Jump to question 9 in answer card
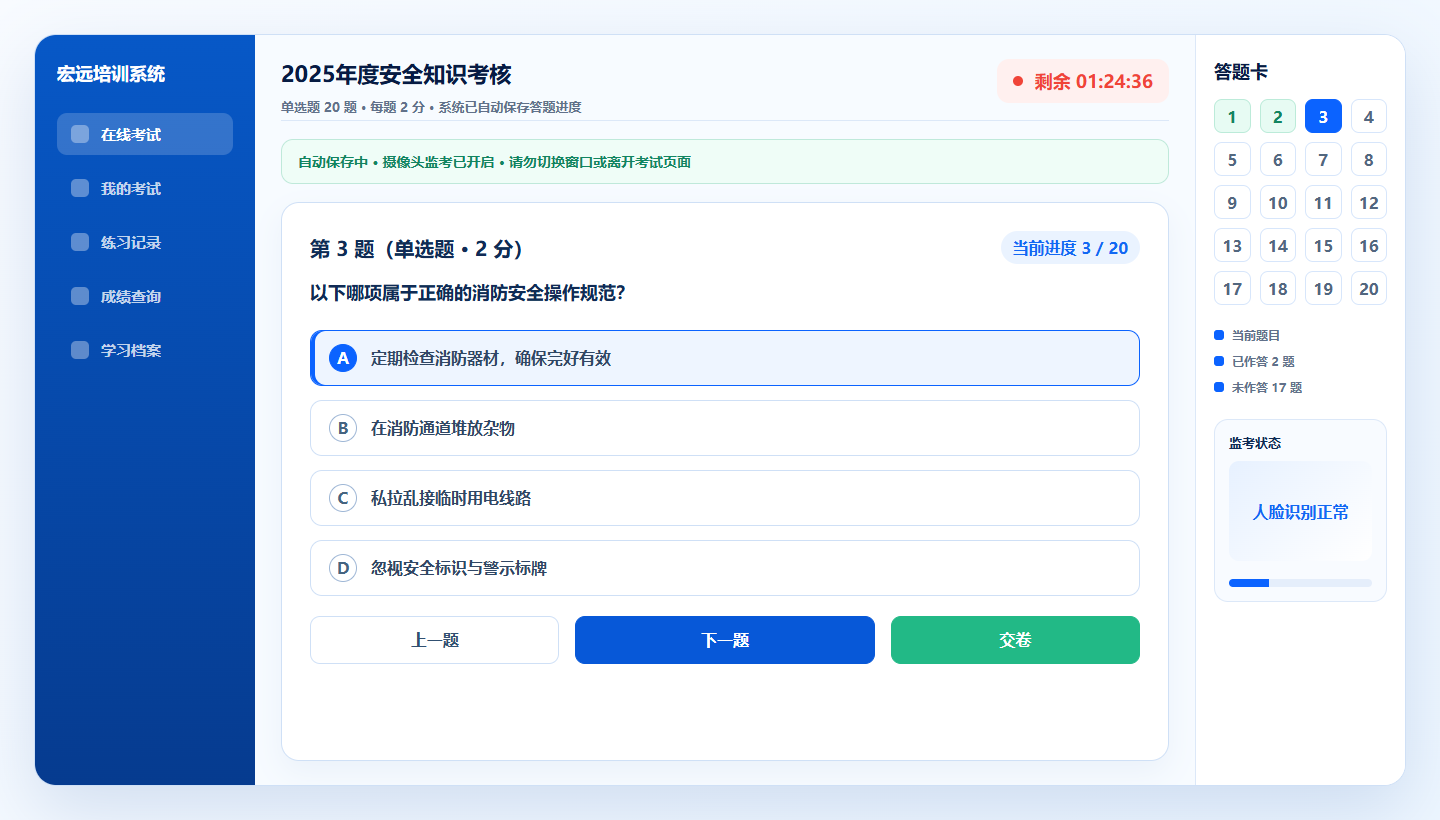 click(1232, 202)
